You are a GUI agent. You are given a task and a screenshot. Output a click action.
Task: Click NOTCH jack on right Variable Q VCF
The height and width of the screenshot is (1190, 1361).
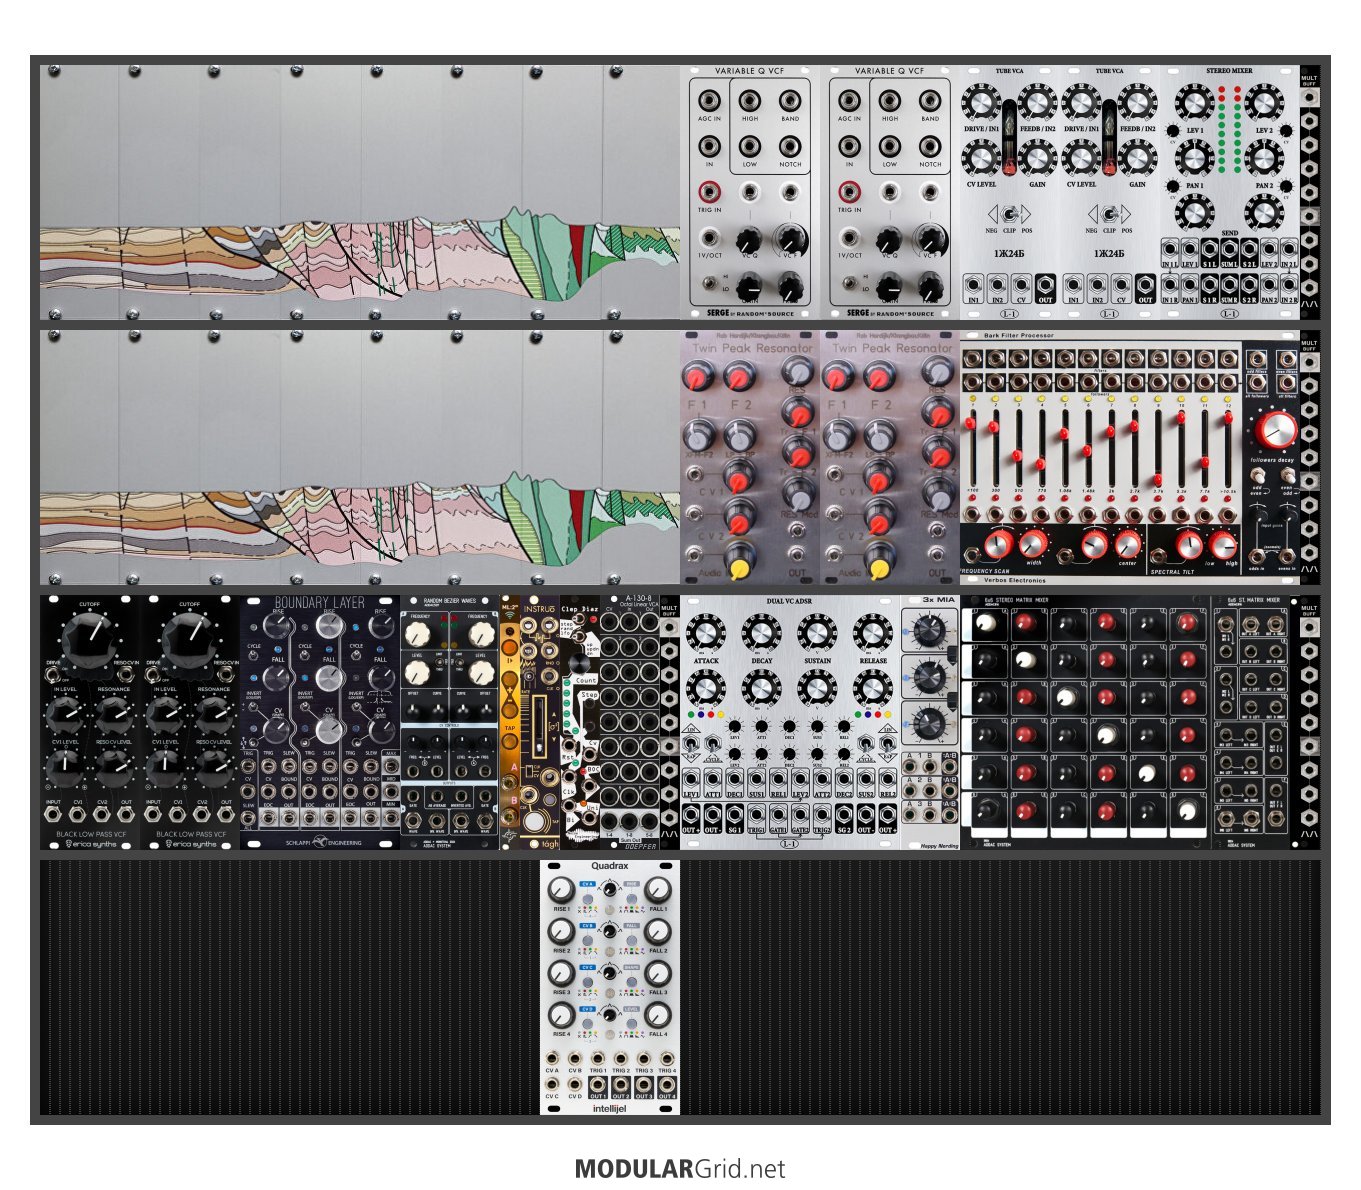(x=930, y=146)
